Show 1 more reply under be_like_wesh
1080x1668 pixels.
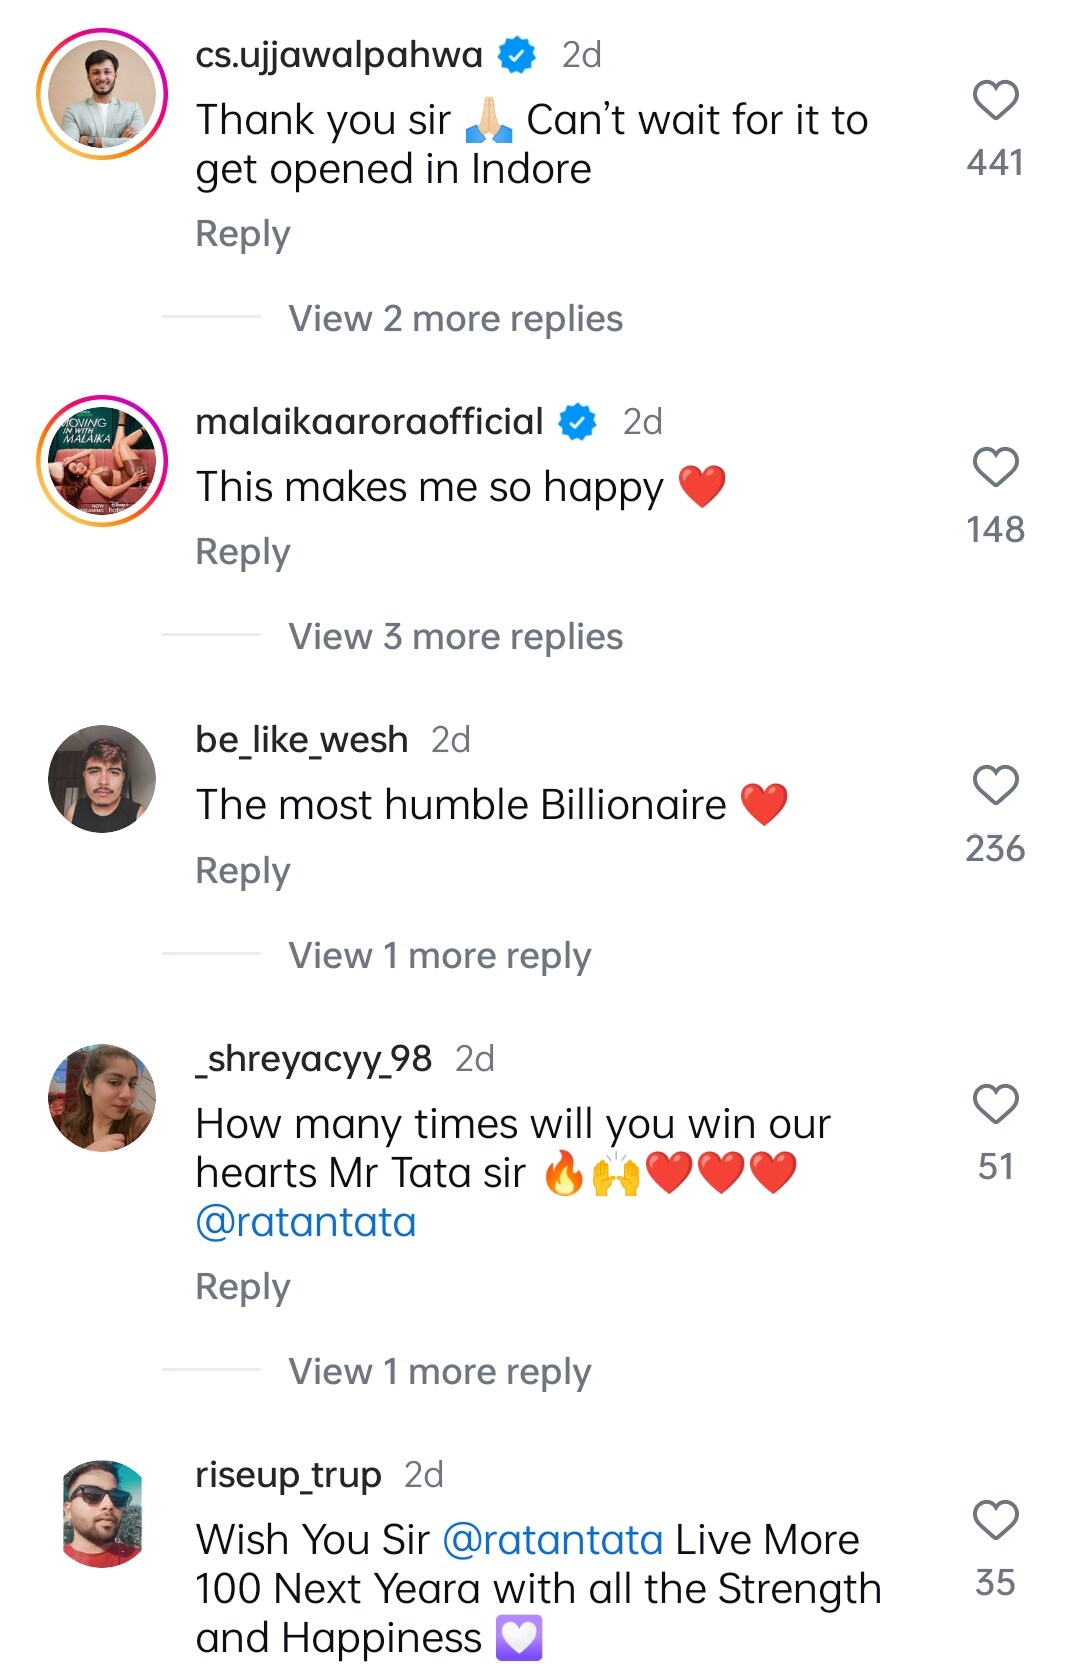pyautogui.click(x=439, y=956)
